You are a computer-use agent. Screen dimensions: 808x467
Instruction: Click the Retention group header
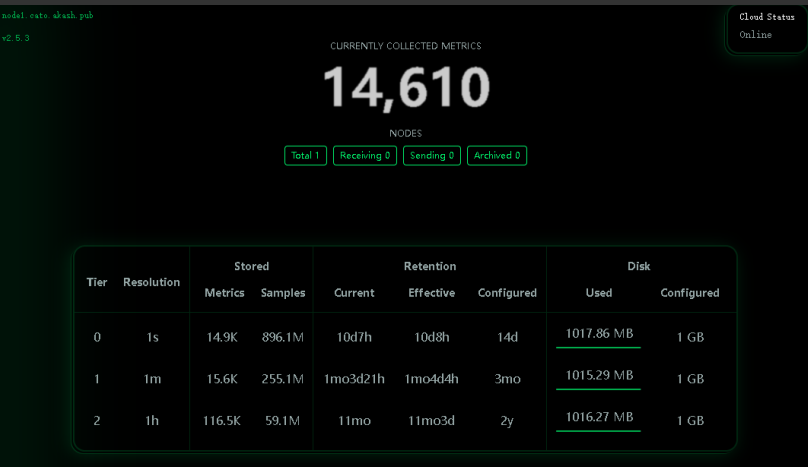tap(430, 266)
